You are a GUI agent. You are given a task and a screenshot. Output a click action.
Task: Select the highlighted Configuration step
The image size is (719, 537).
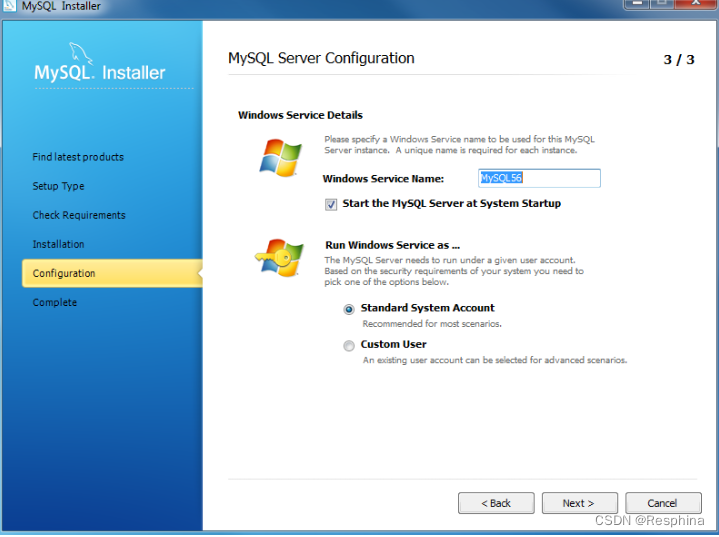pos(112,273)
